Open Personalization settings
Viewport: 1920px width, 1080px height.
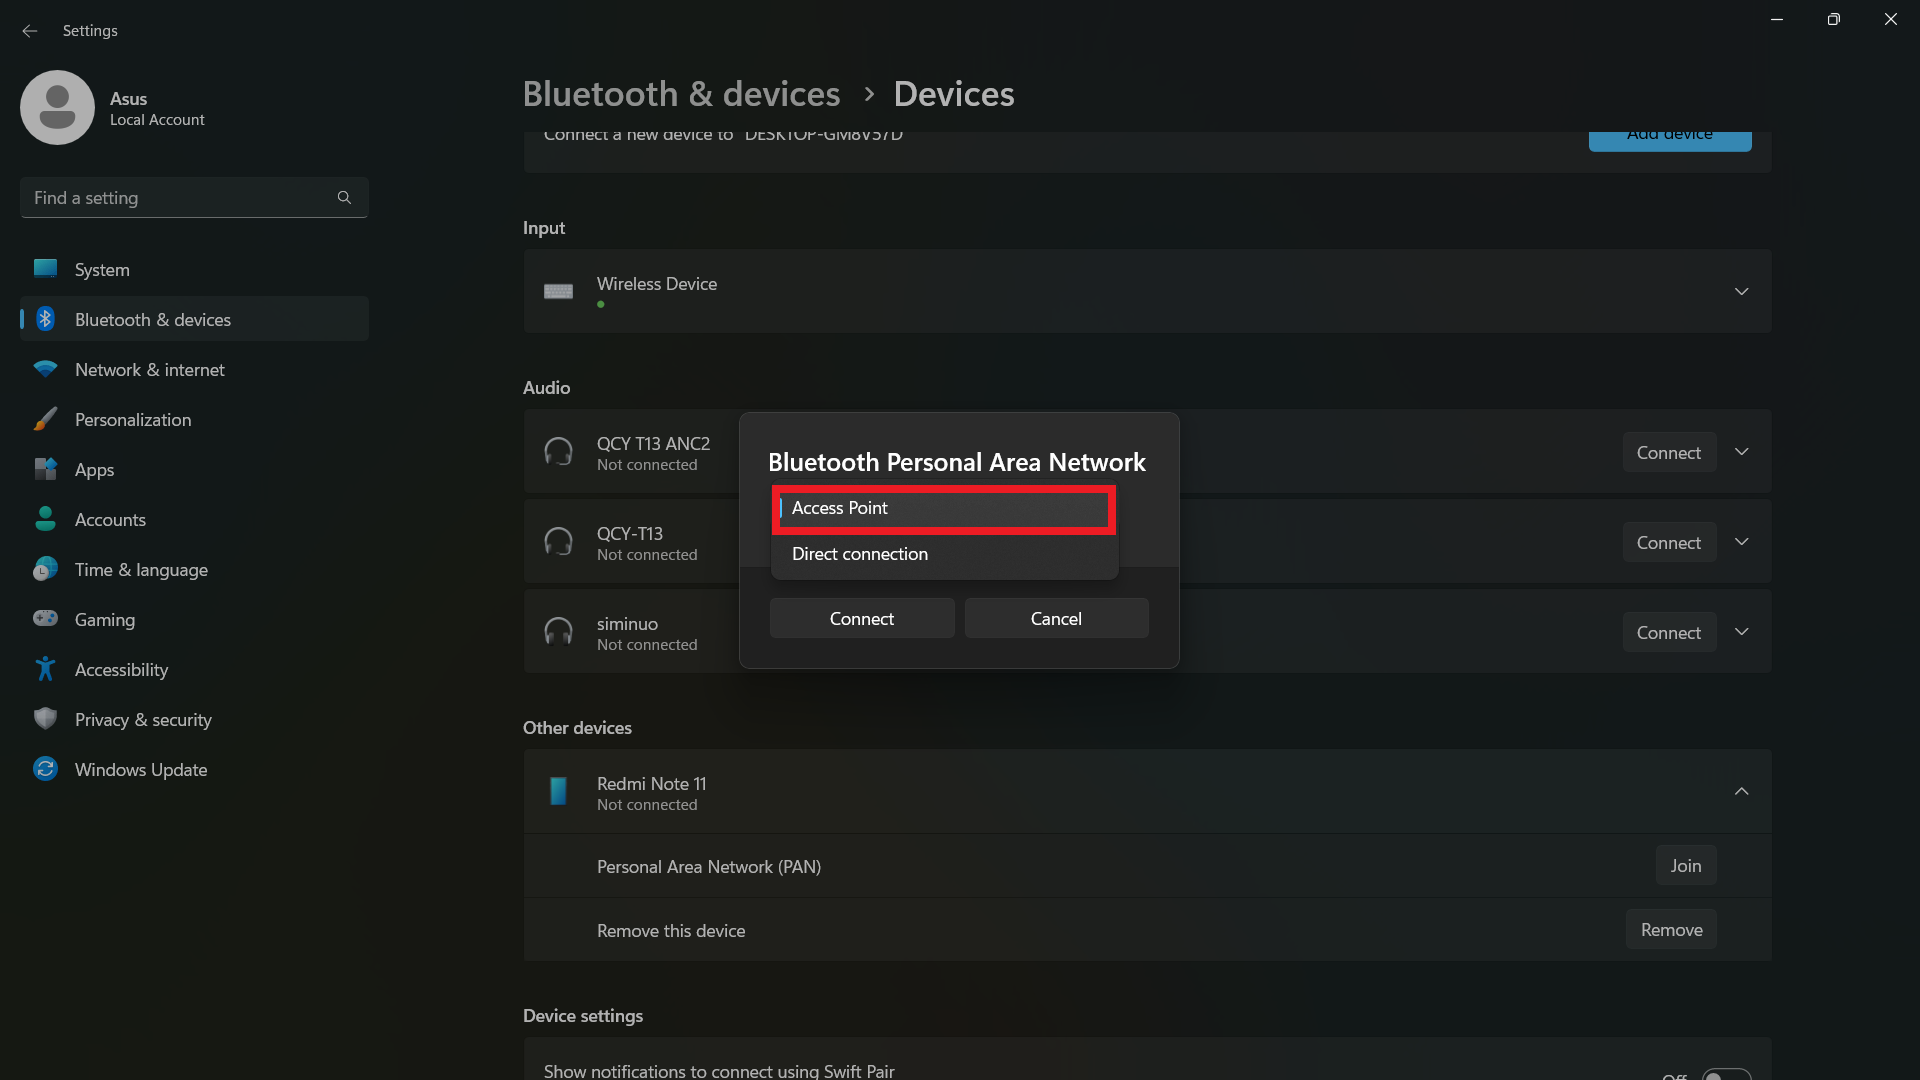(x=194, y=419)
